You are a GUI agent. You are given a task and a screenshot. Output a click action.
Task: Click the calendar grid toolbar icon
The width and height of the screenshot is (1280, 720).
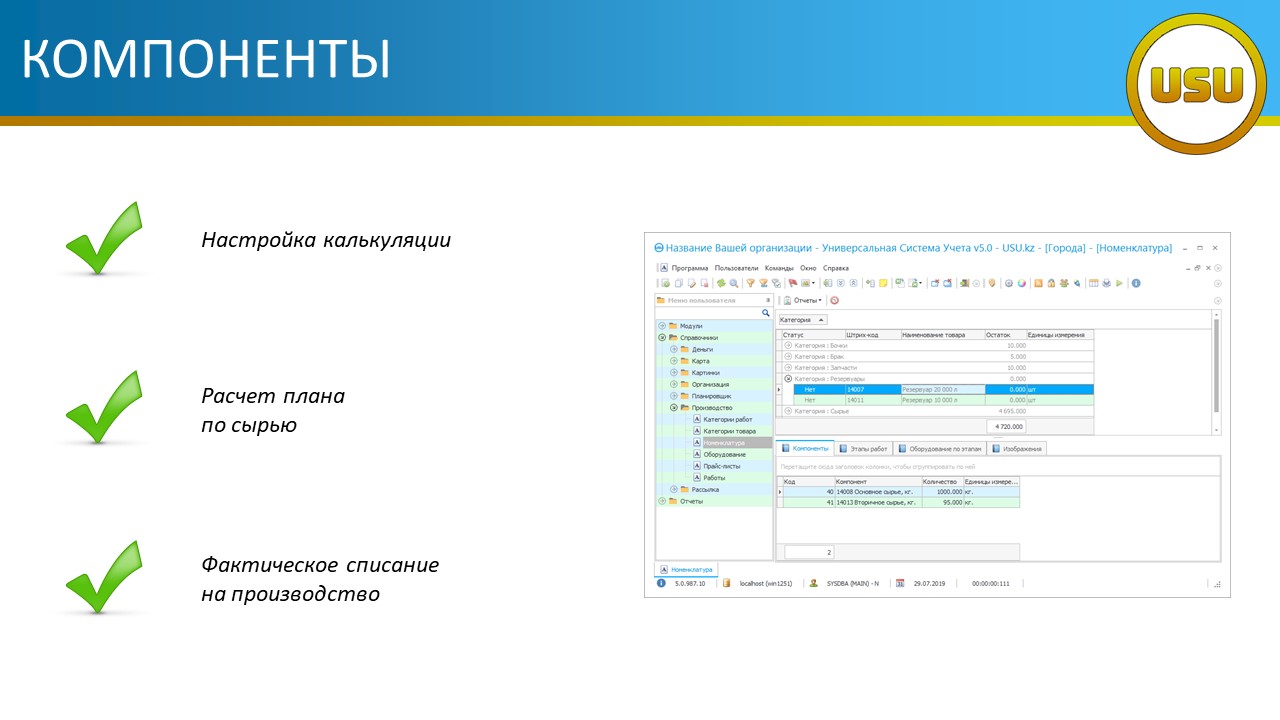coord(1094,283)
